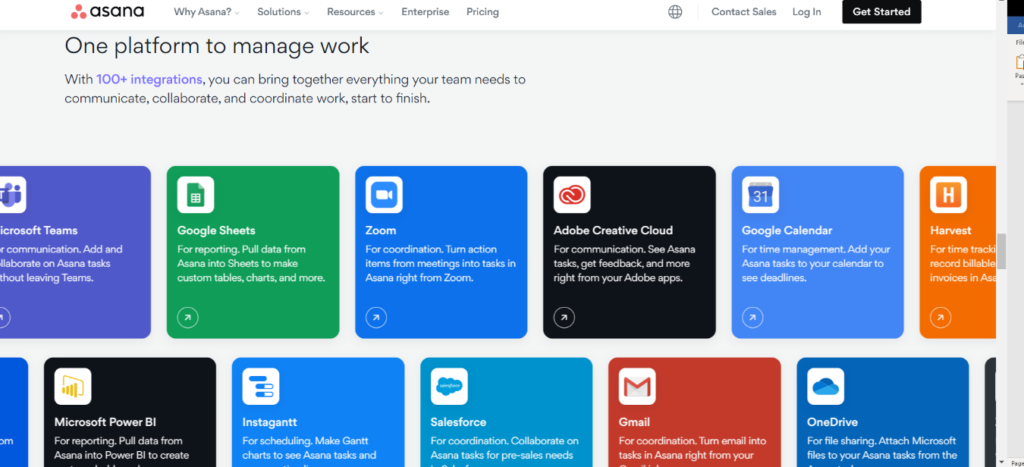The image size is (1024, 467).
Task: Click the Gmail envelope icon
Action: pos(637,387)
